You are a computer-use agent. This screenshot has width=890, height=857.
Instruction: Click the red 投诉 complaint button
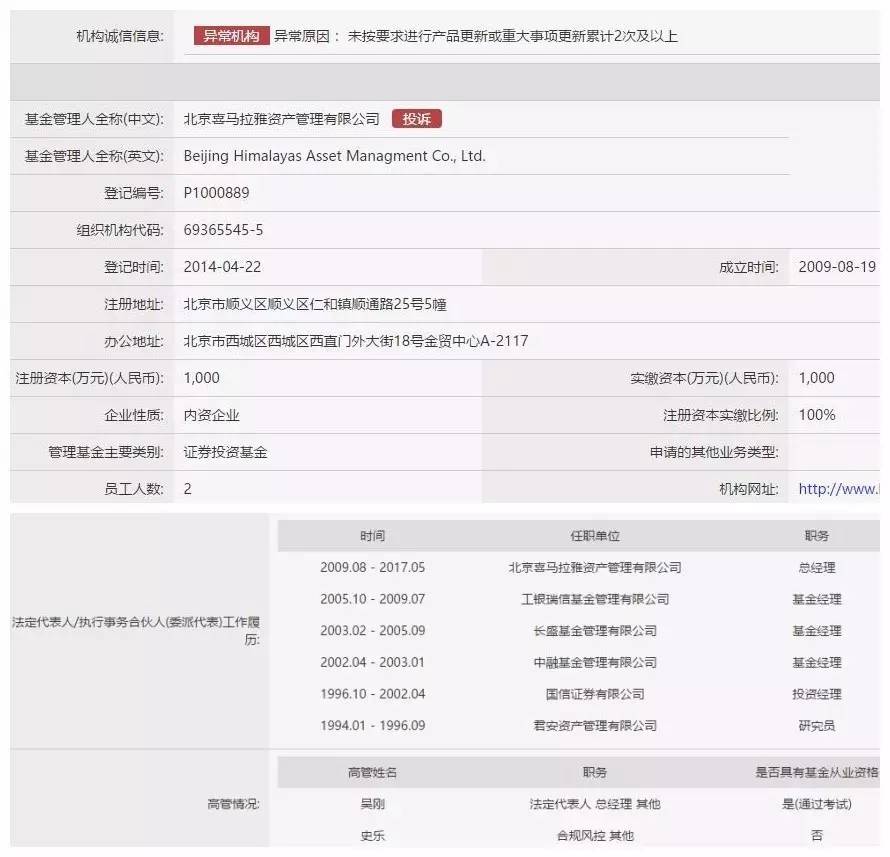(x=417, y=119)
